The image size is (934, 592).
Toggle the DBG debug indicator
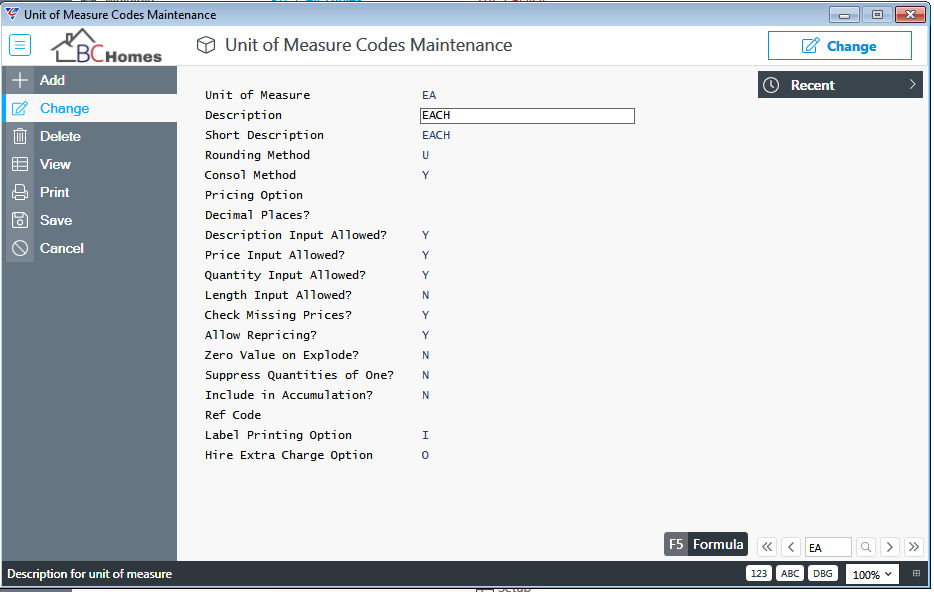[x=823, y=574]
